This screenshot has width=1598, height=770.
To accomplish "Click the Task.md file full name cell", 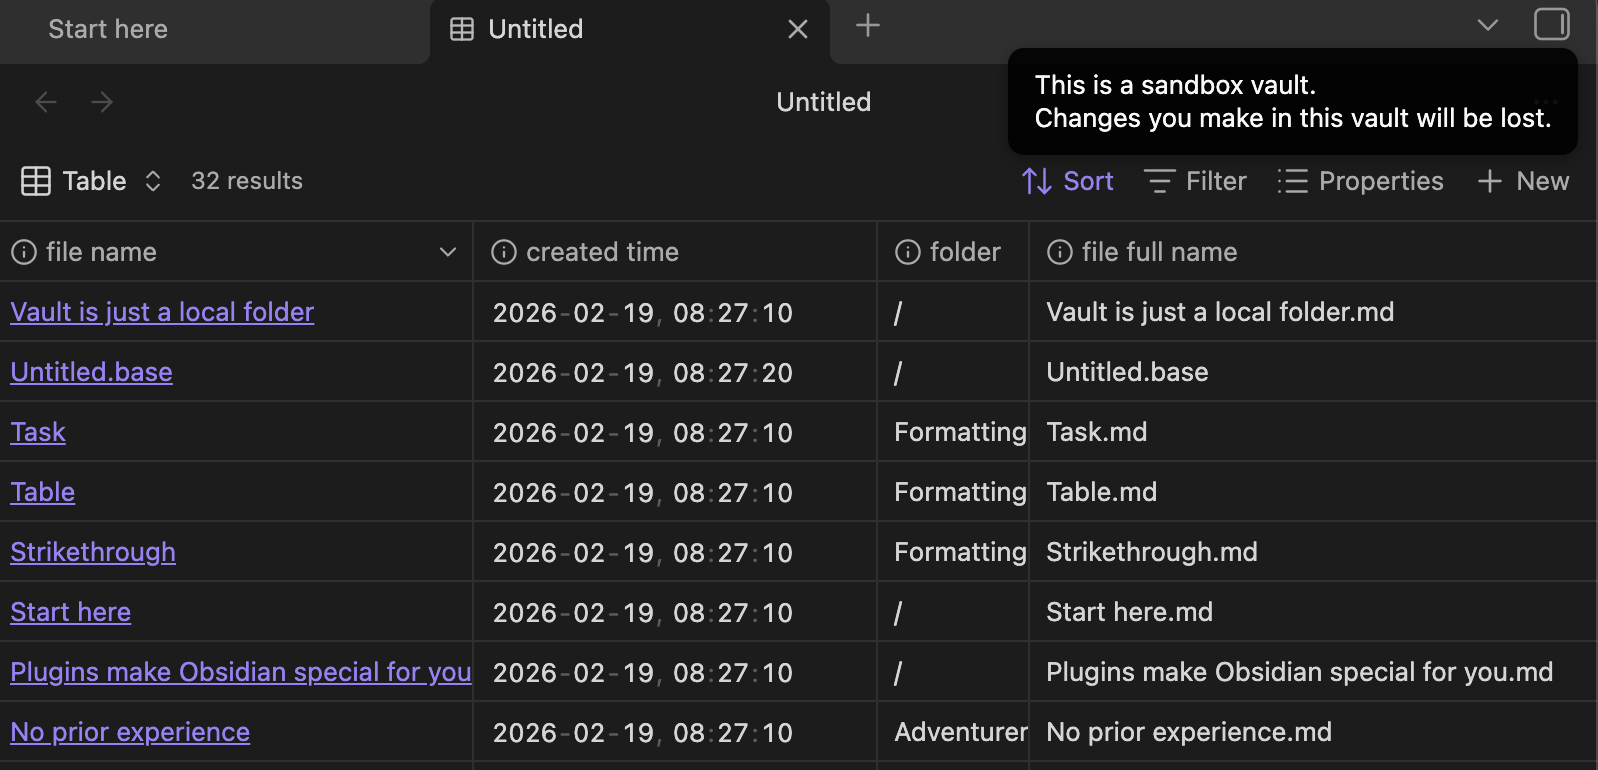I will (1097, 432).
